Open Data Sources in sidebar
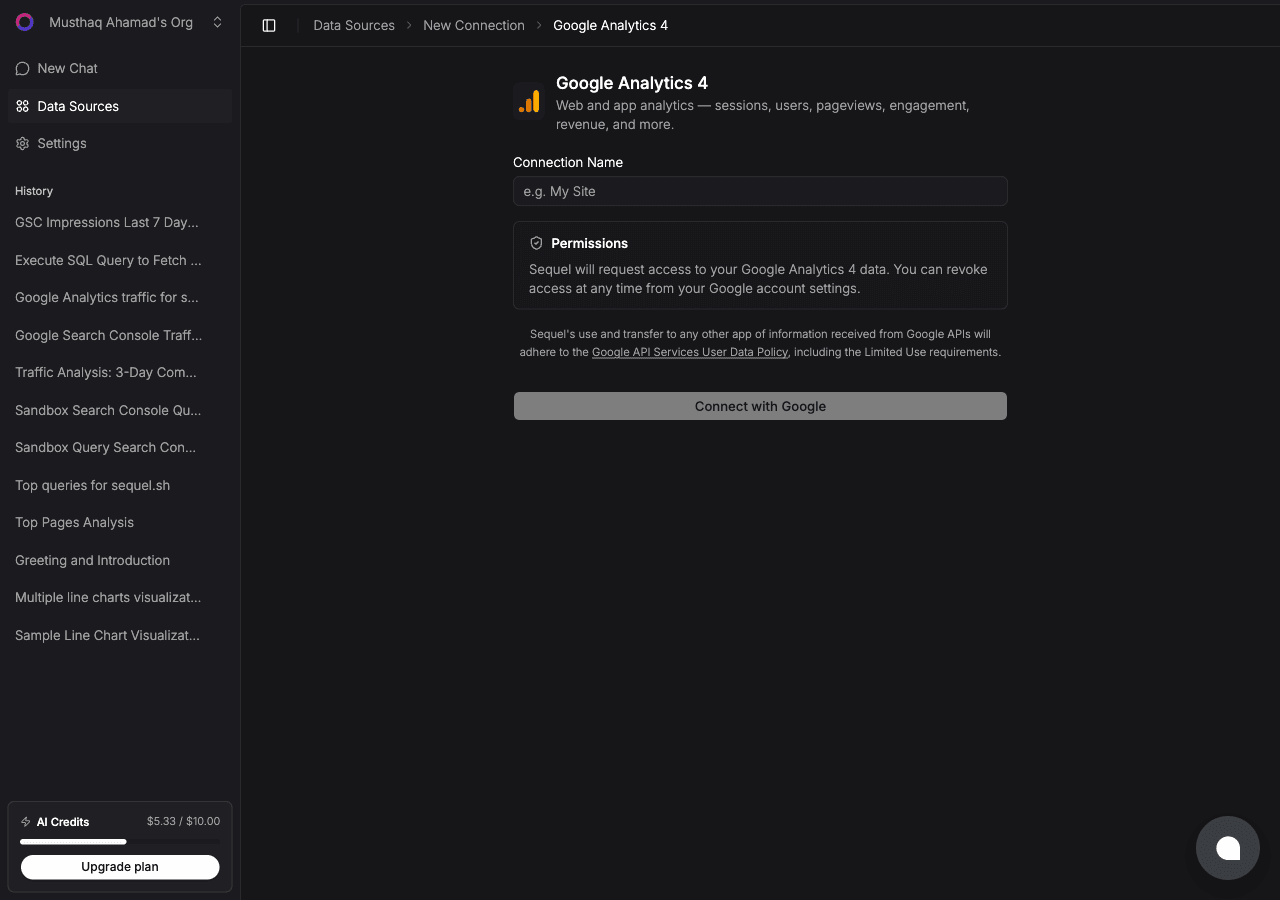Screen dimensions: 1280x900 click(x=120, y=106)
